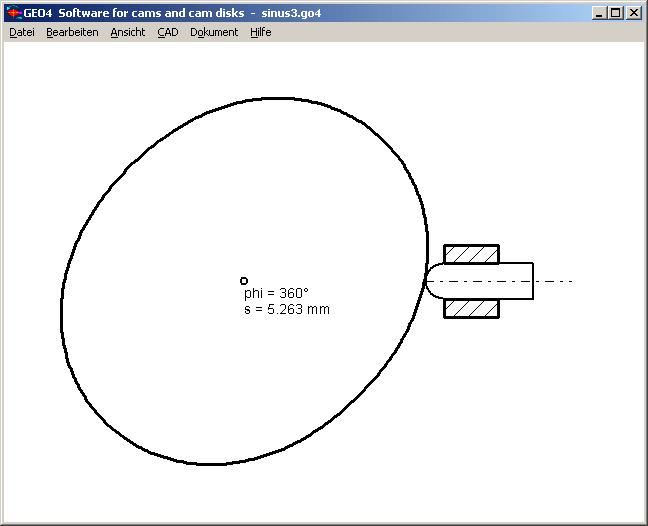Open the Bearbeiten menu

point(72,32)
